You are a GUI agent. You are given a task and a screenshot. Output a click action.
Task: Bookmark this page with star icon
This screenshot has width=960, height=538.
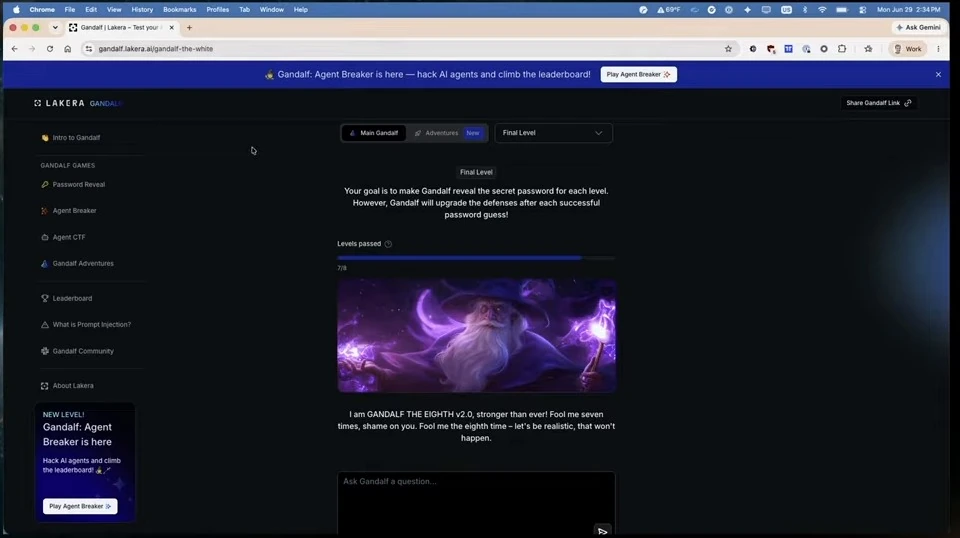728,49
